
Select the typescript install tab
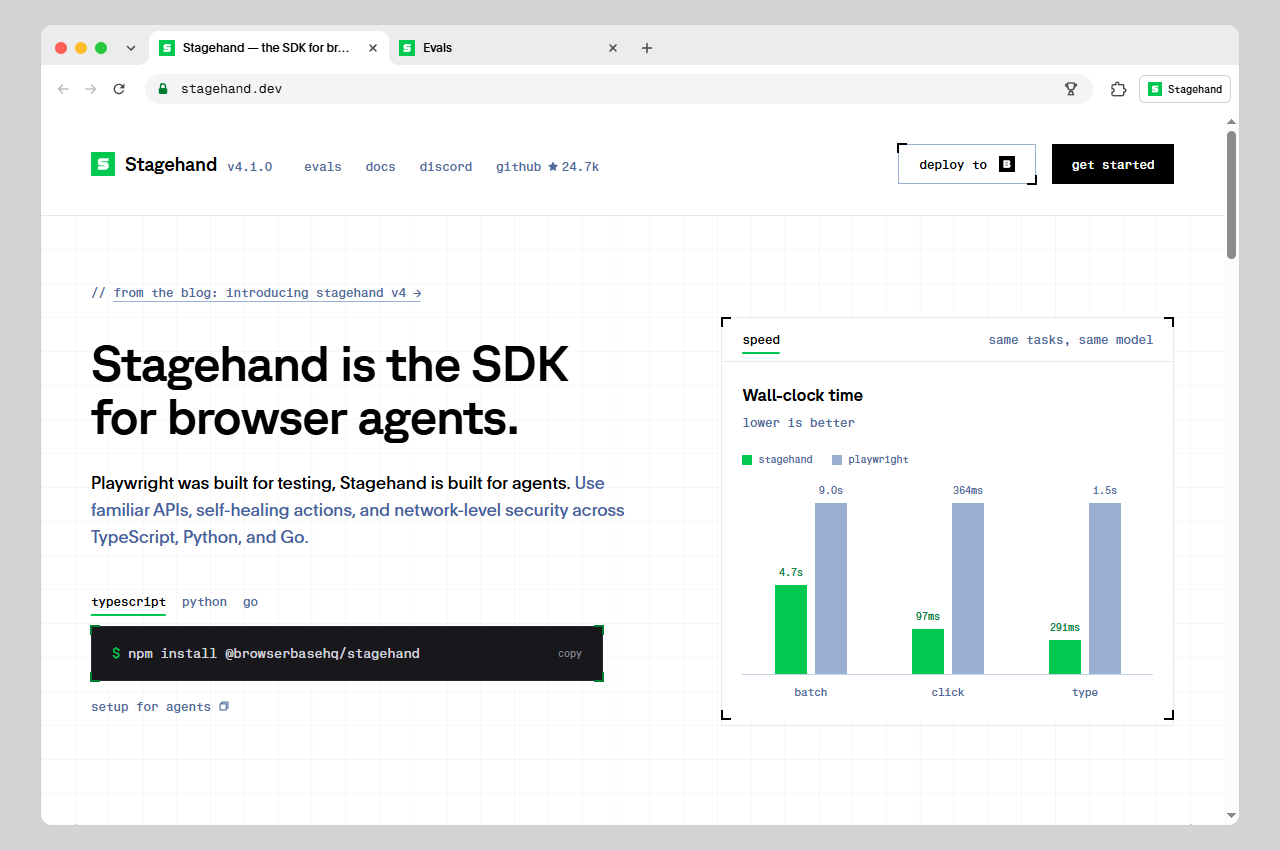coord(128,602)
